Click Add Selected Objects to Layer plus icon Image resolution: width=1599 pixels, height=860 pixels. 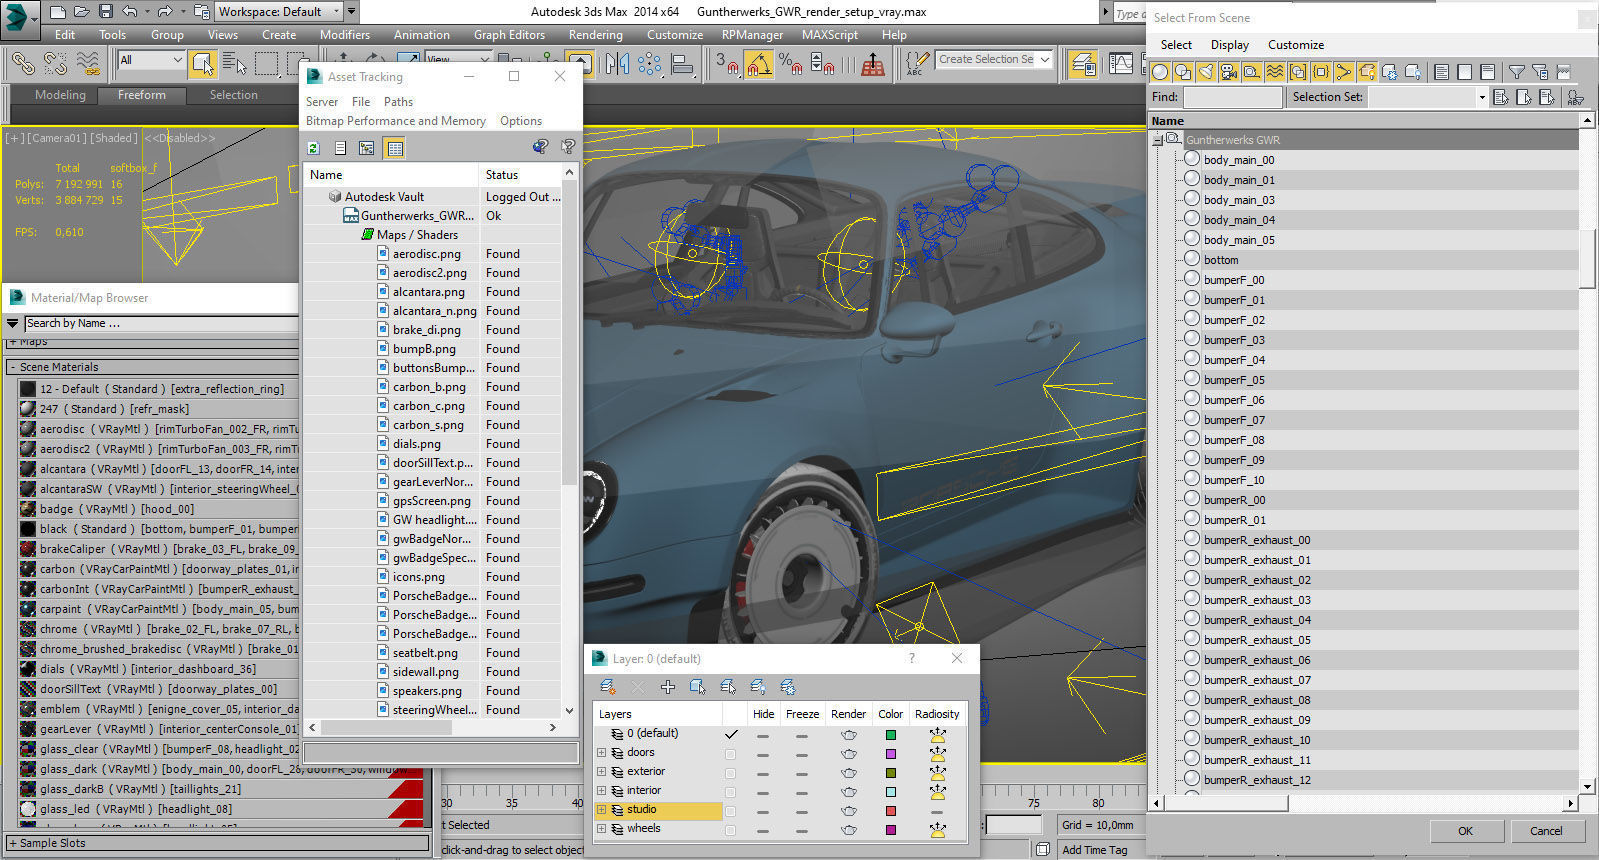point(668,687)
